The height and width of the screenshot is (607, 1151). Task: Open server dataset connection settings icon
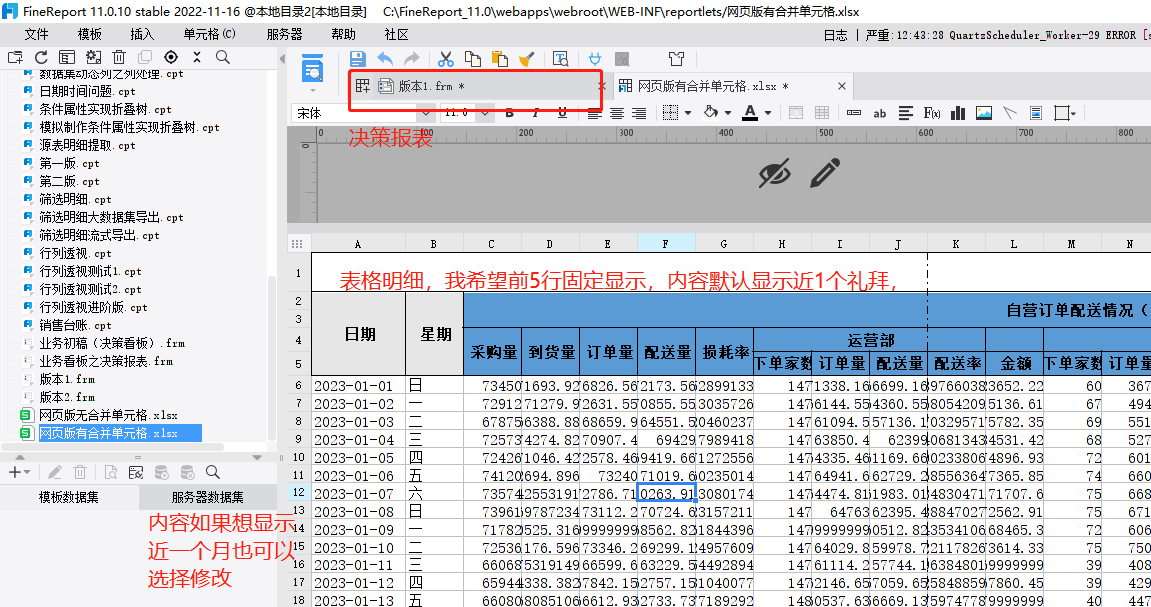136,473
